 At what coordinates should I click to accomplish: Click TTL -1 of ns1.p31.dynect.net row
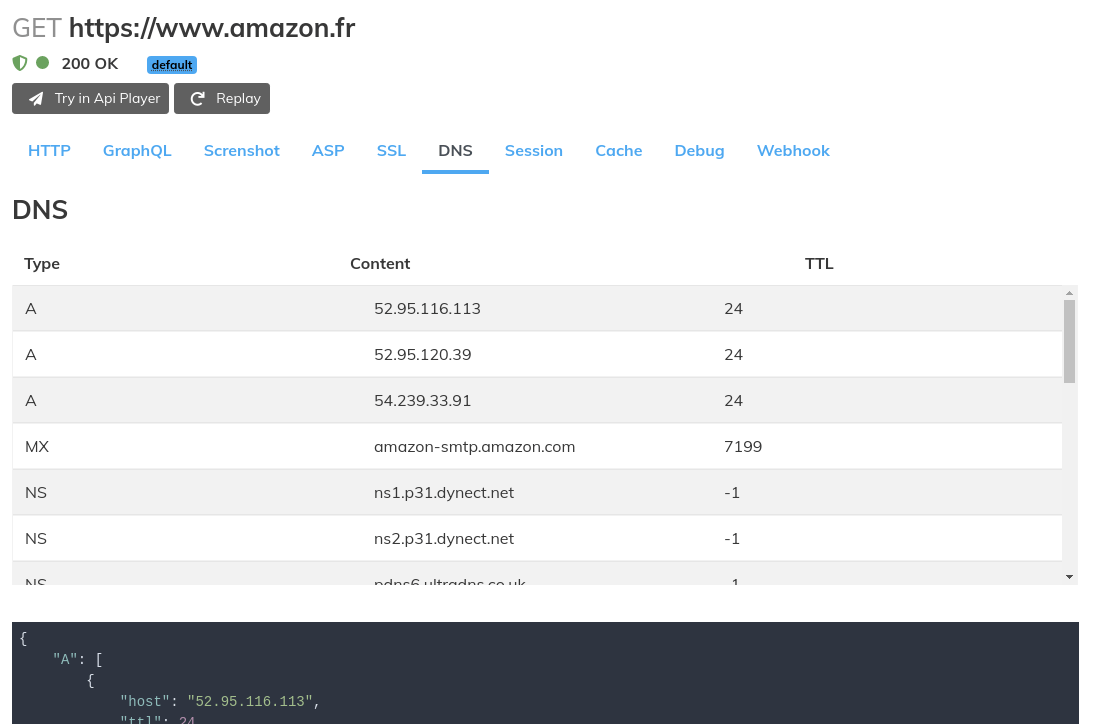click(x=732, y=493)
